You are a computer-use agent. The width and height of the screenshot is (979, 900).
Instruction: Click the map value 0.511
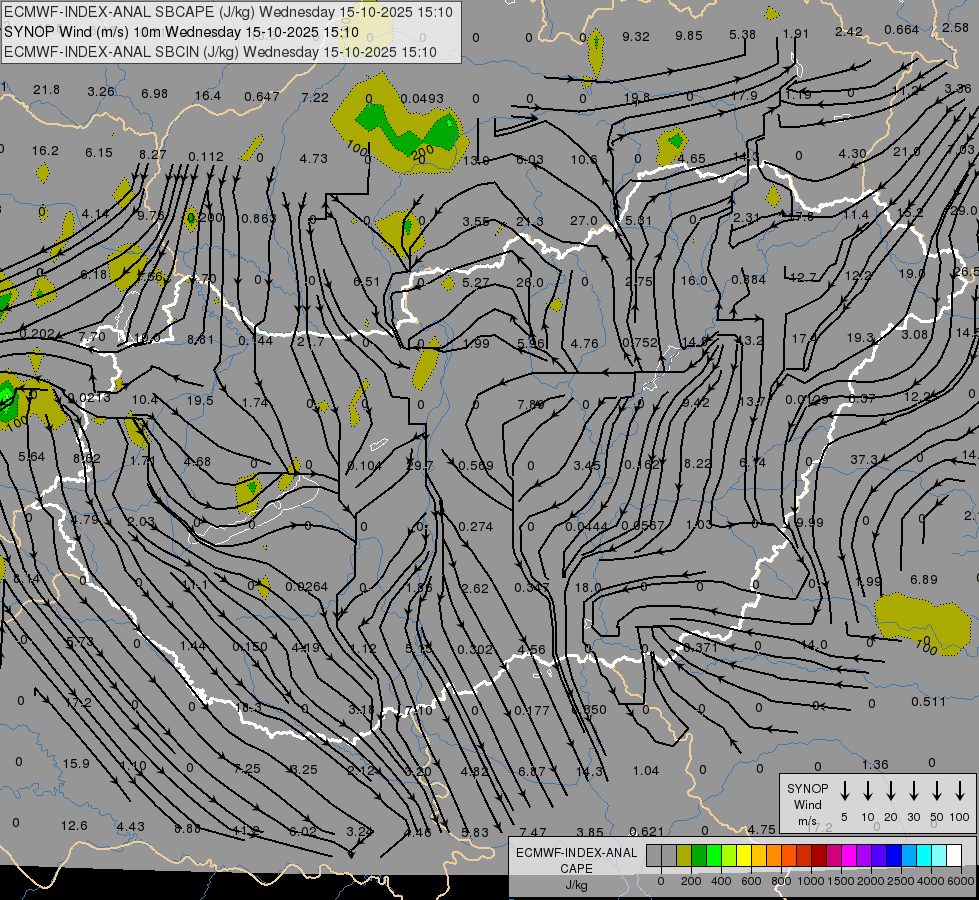point(928,702)
